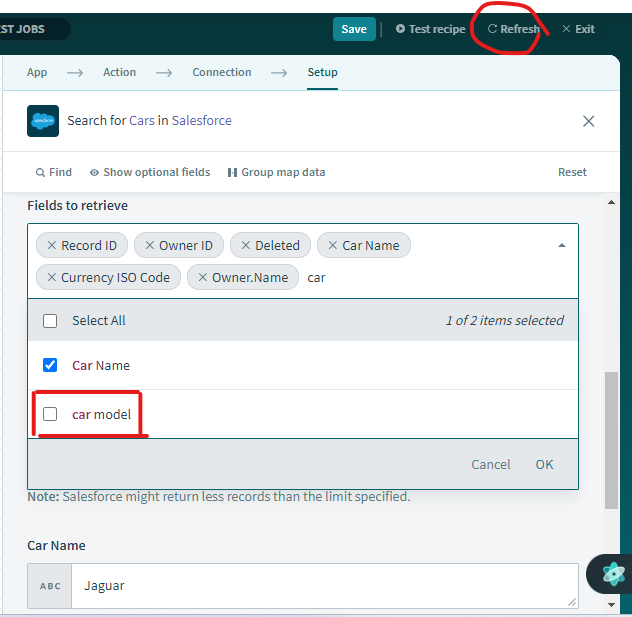Click Group map data option
This screenshot has height=617, width=632.
(x=276, y=172)
